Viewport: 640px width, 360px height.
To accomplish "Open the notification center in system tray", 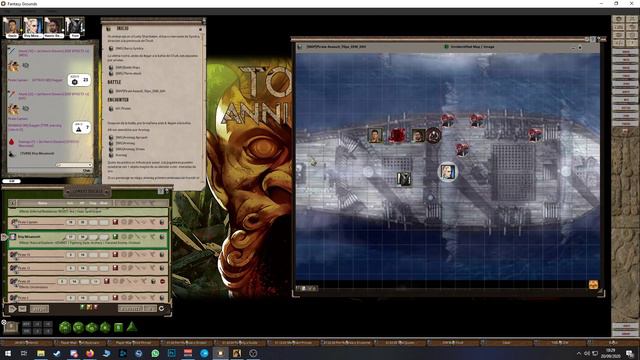I will 630,353.
